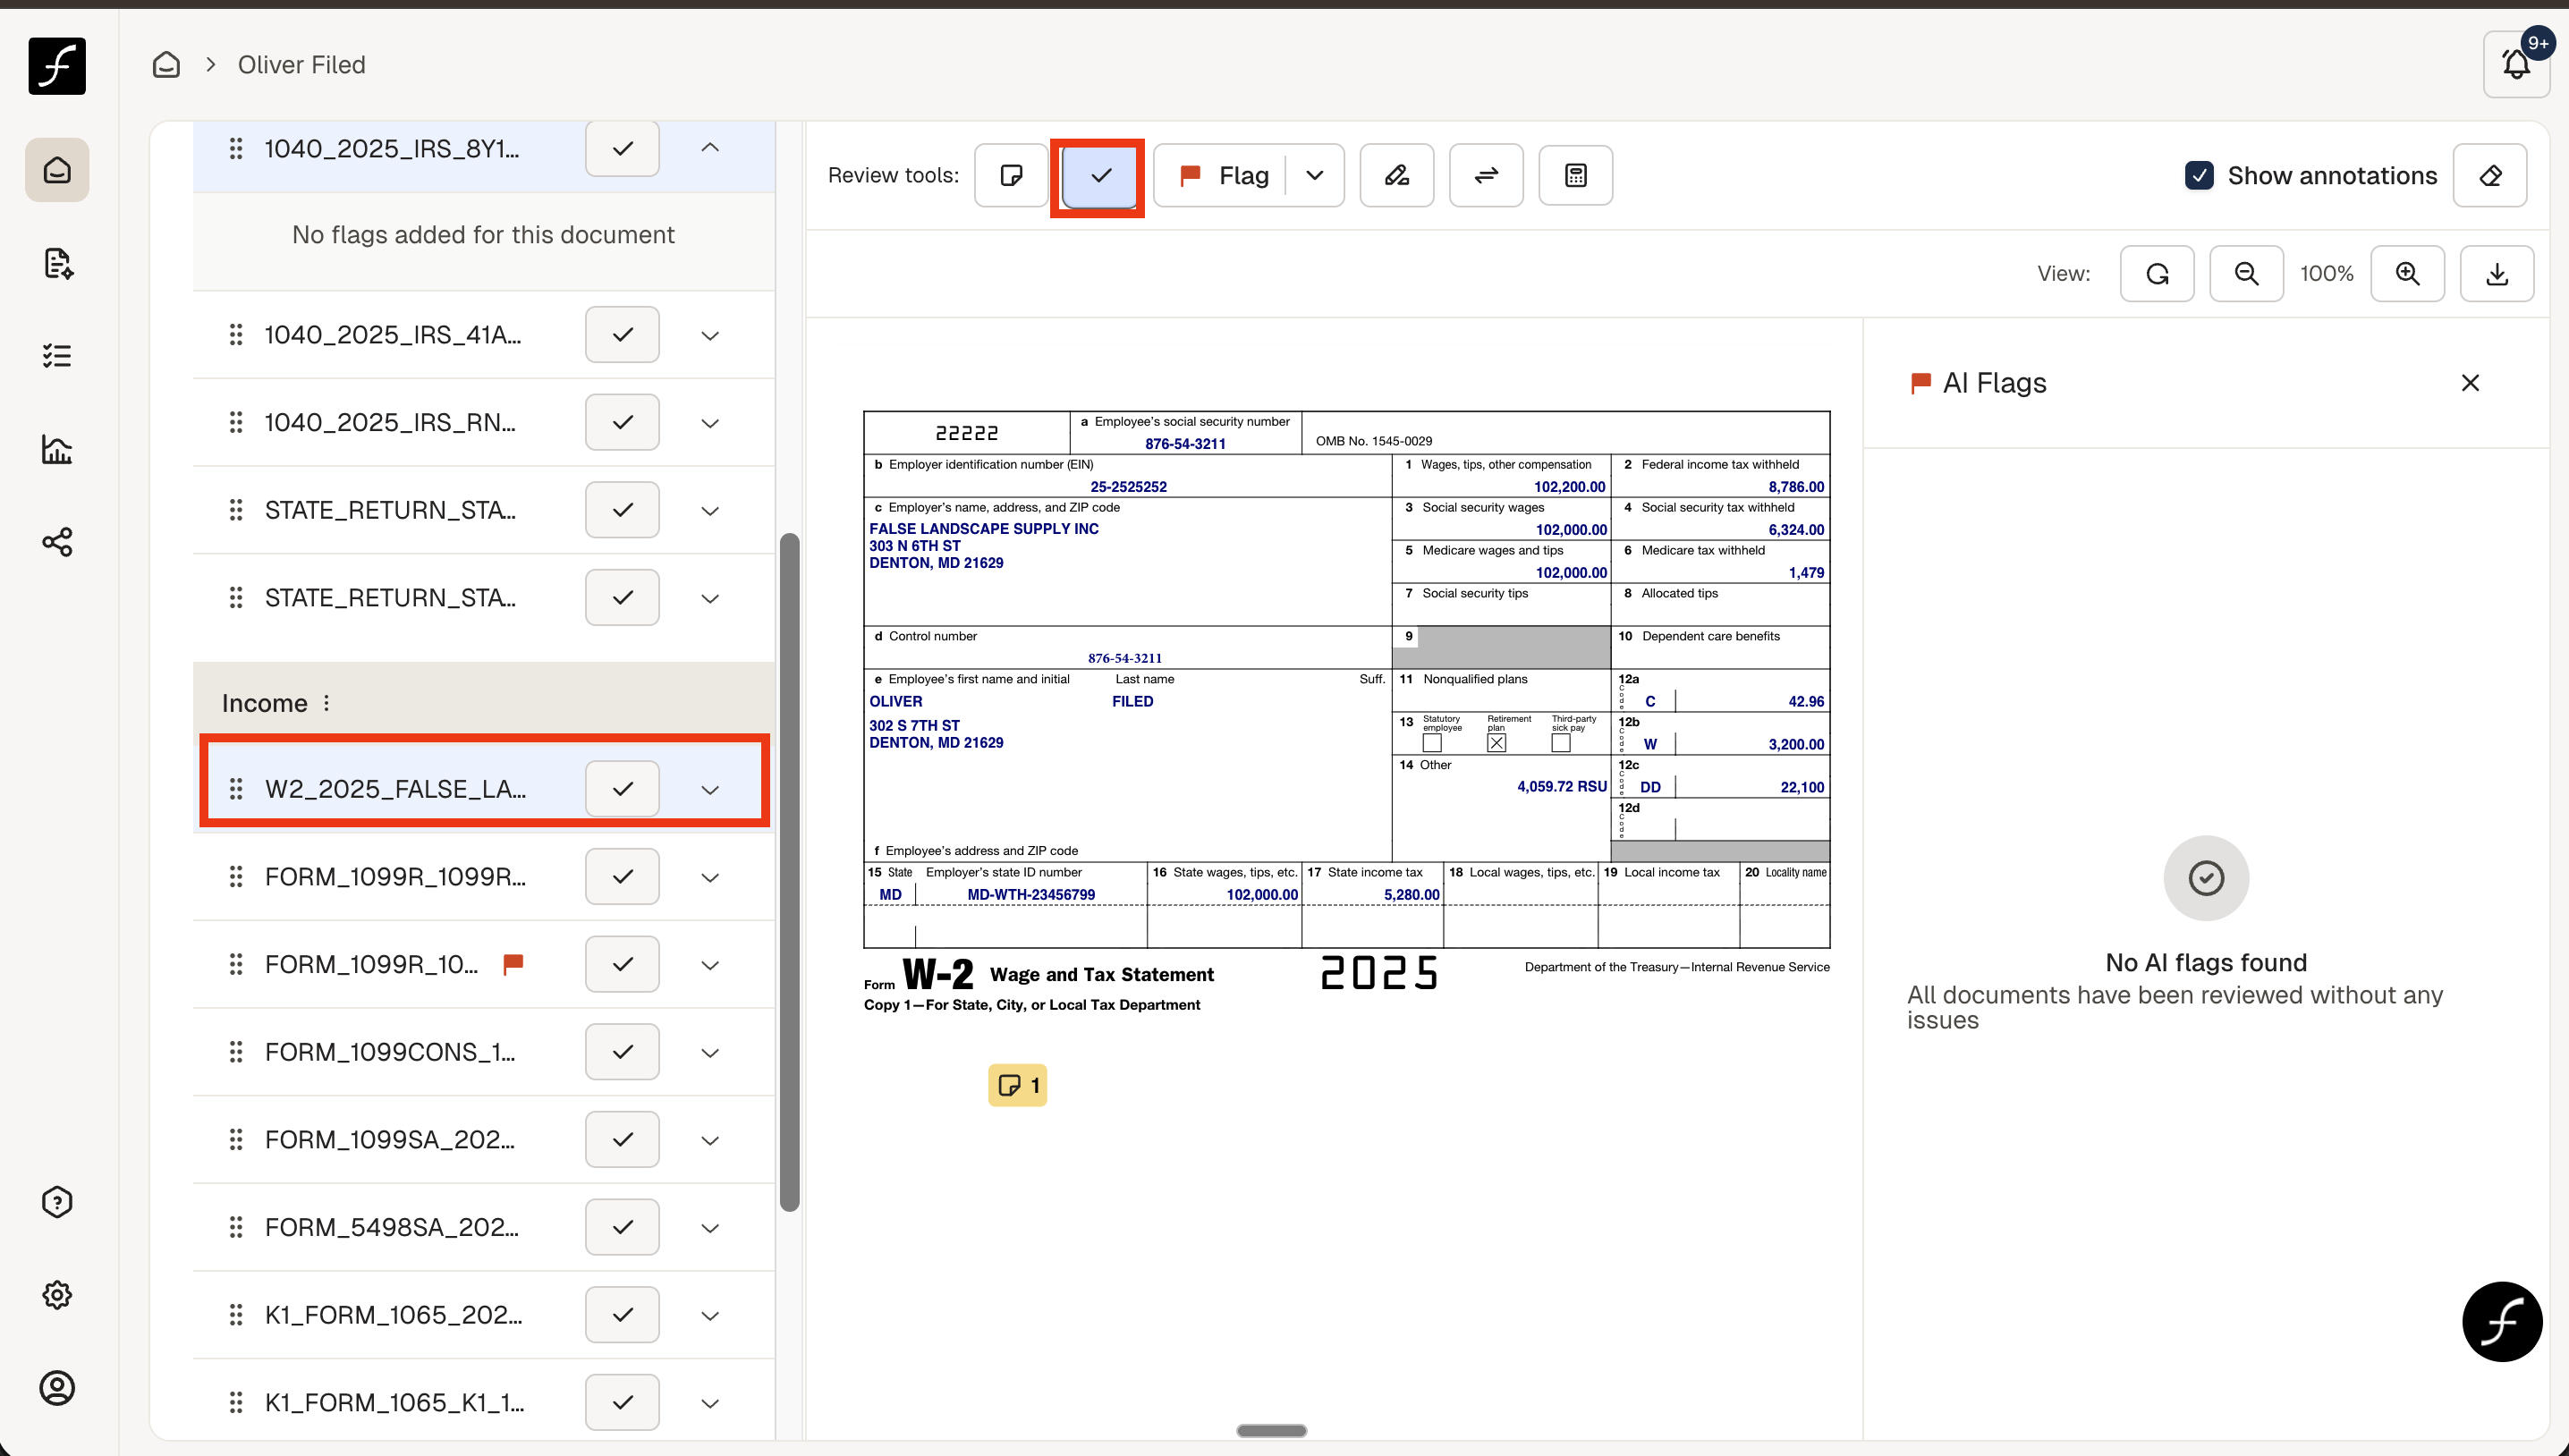The height and width of the screenshot is (1456, 2569).
Task: Select document FORM_5498SA_202 in list
Action: coord(392,1227)
